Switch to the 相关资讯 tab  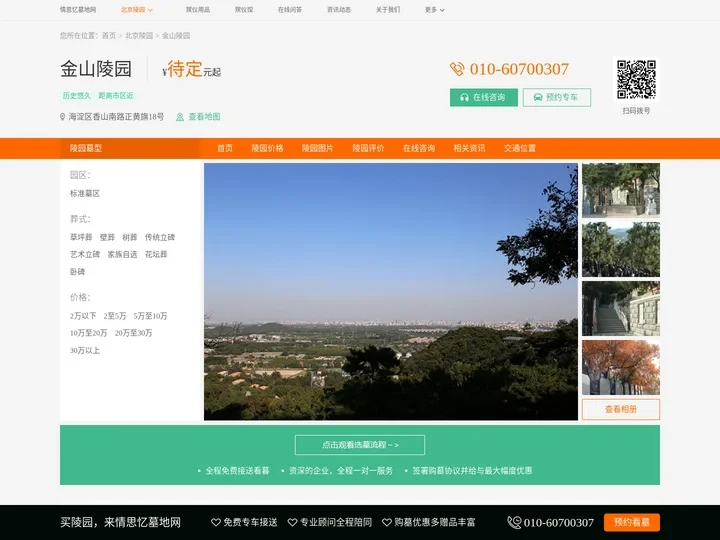click(x=469, y=148)
